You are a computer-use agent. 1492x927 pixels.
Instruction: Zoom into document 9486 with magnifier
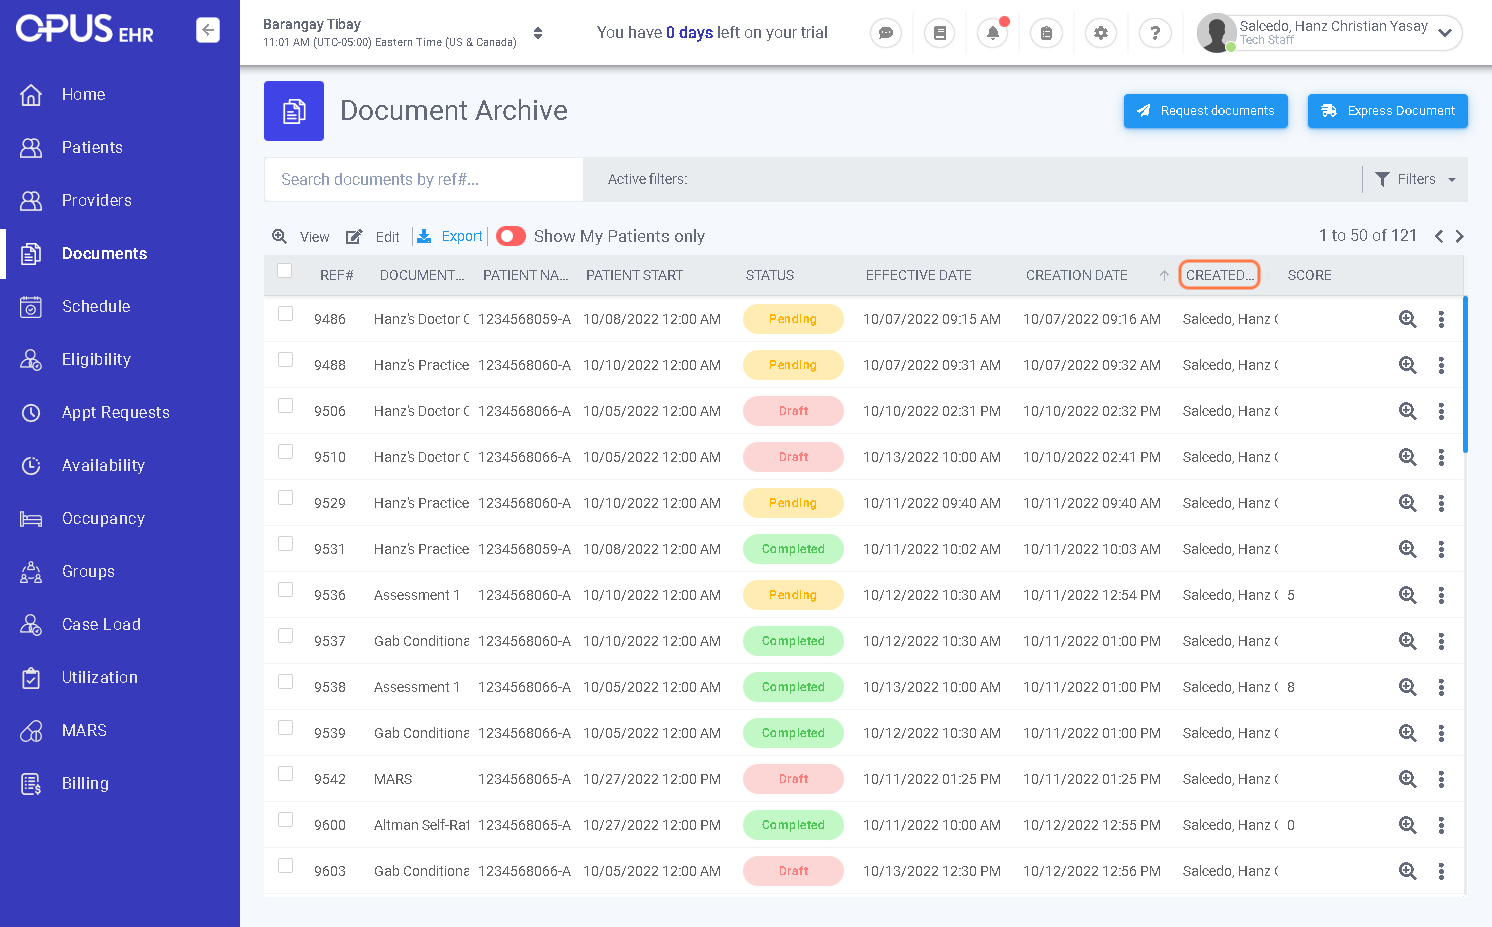(x=1408, y=319)
